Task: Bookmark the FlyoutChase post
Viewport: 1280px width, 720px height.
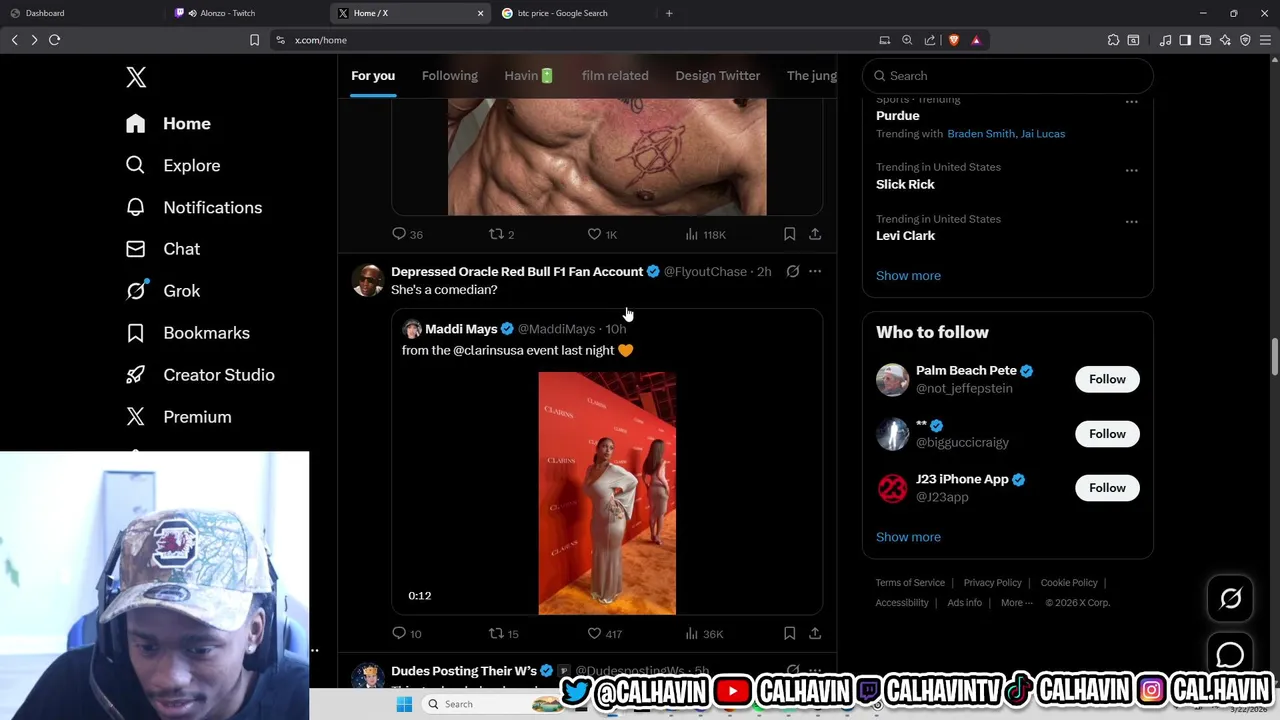Action: pyautogui.click(x=789, y=633)
